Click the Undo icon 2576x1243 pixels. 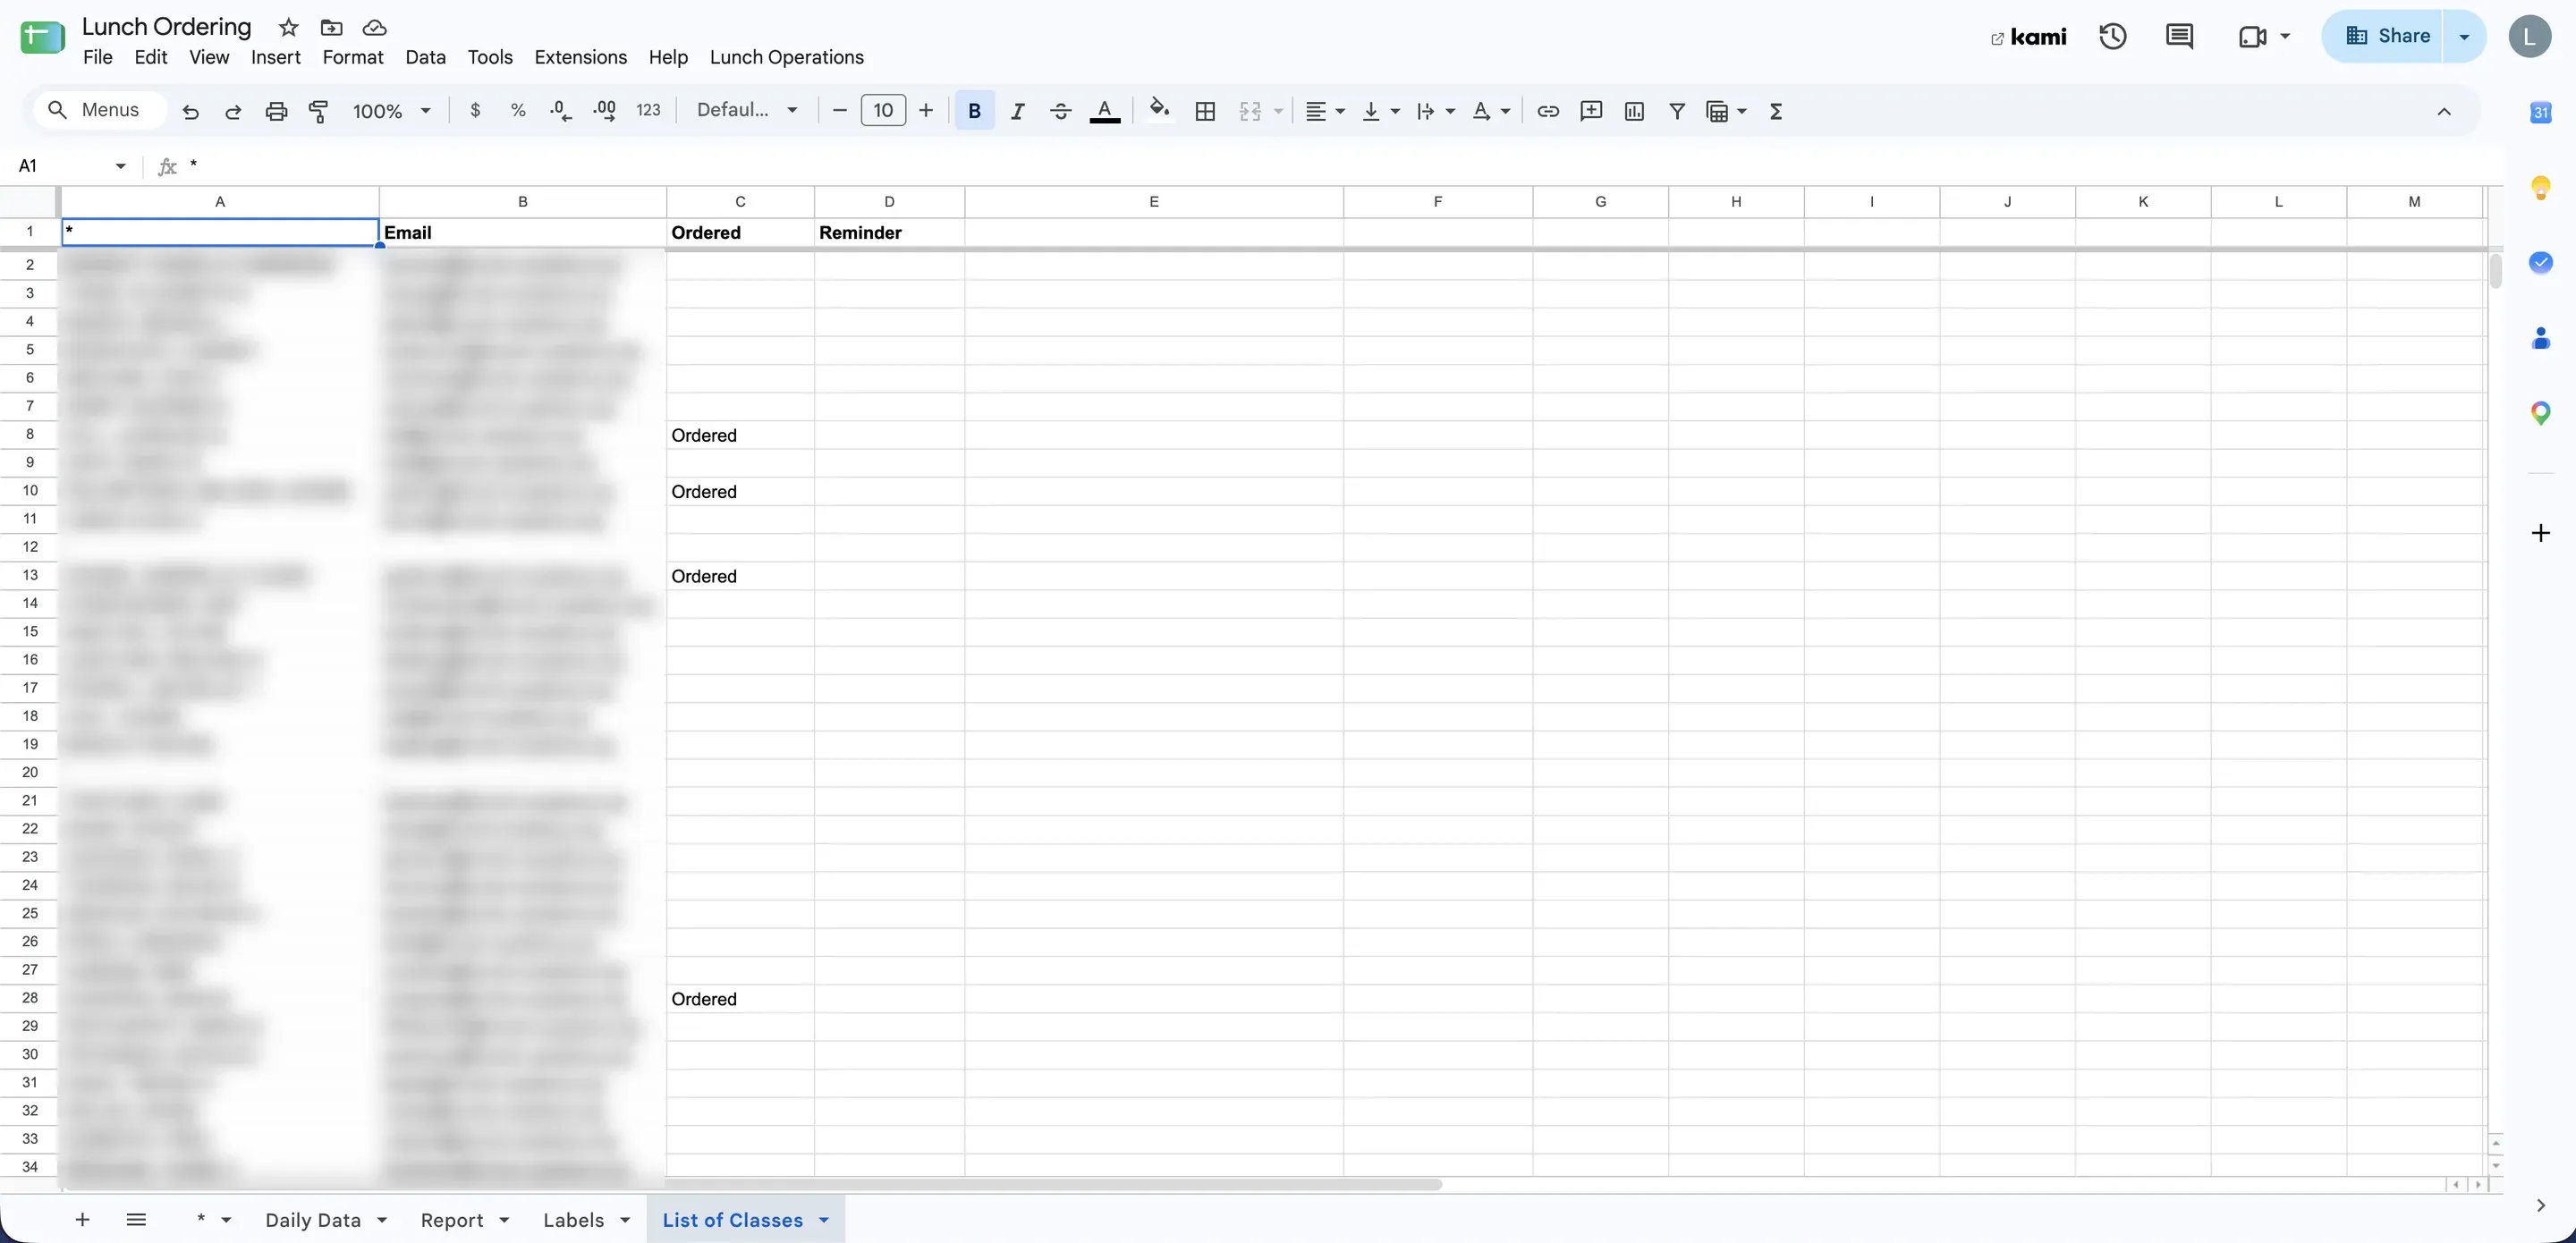click(190, 111)
